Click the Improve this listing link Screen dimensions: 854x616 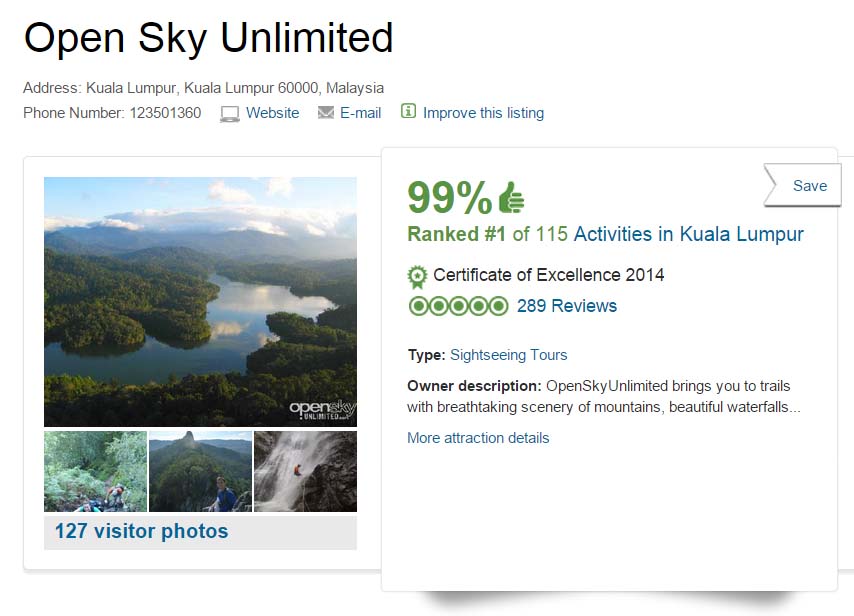tap(483, 113)
